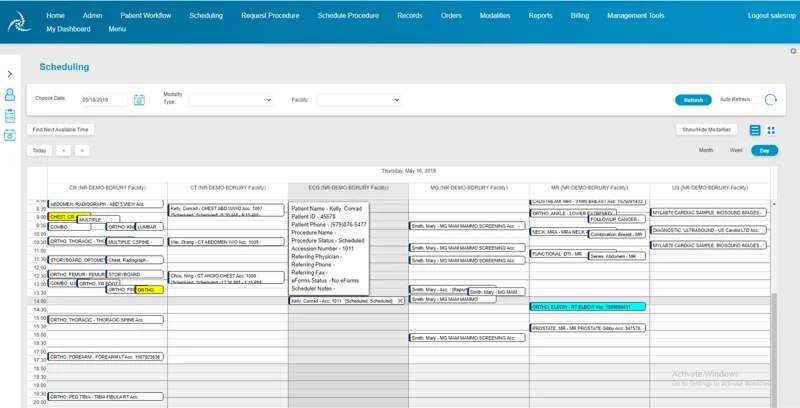This screenshot has height=408, width=800.
Task: Click Find Next Available Time button
Action: point(61,129)
